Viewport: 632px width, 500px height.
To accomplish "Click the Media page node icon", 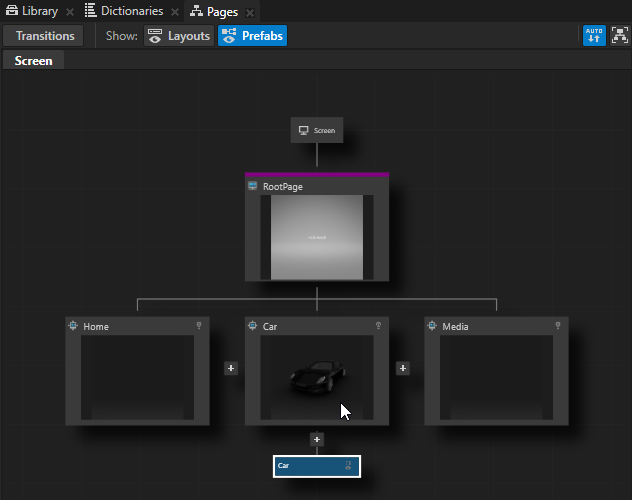I will click(433, 326).
